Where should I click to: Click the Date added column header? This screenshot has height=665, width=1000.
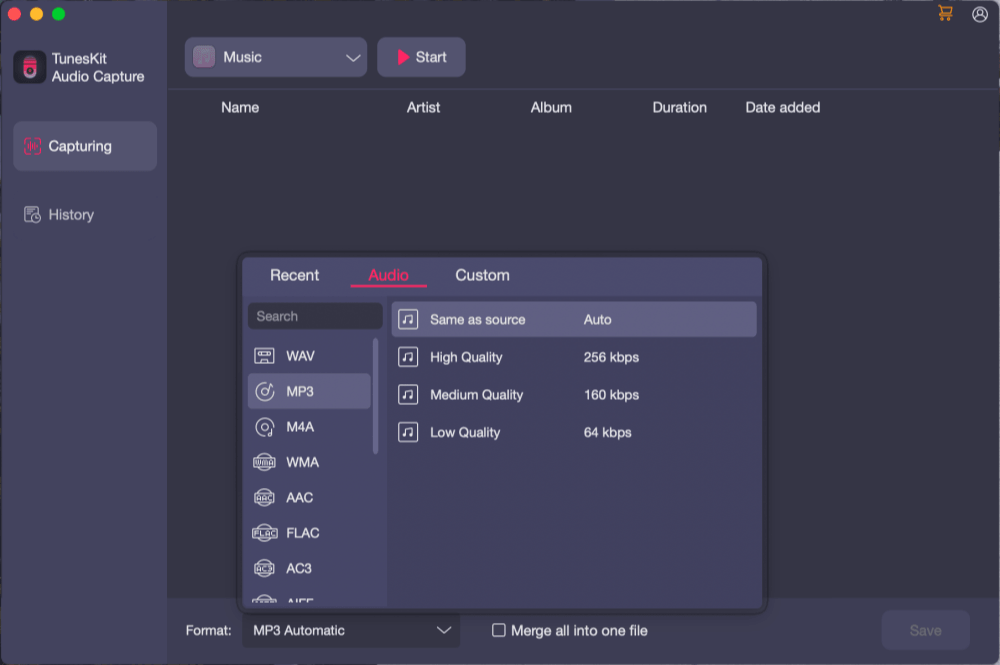[x=783, y=107]
